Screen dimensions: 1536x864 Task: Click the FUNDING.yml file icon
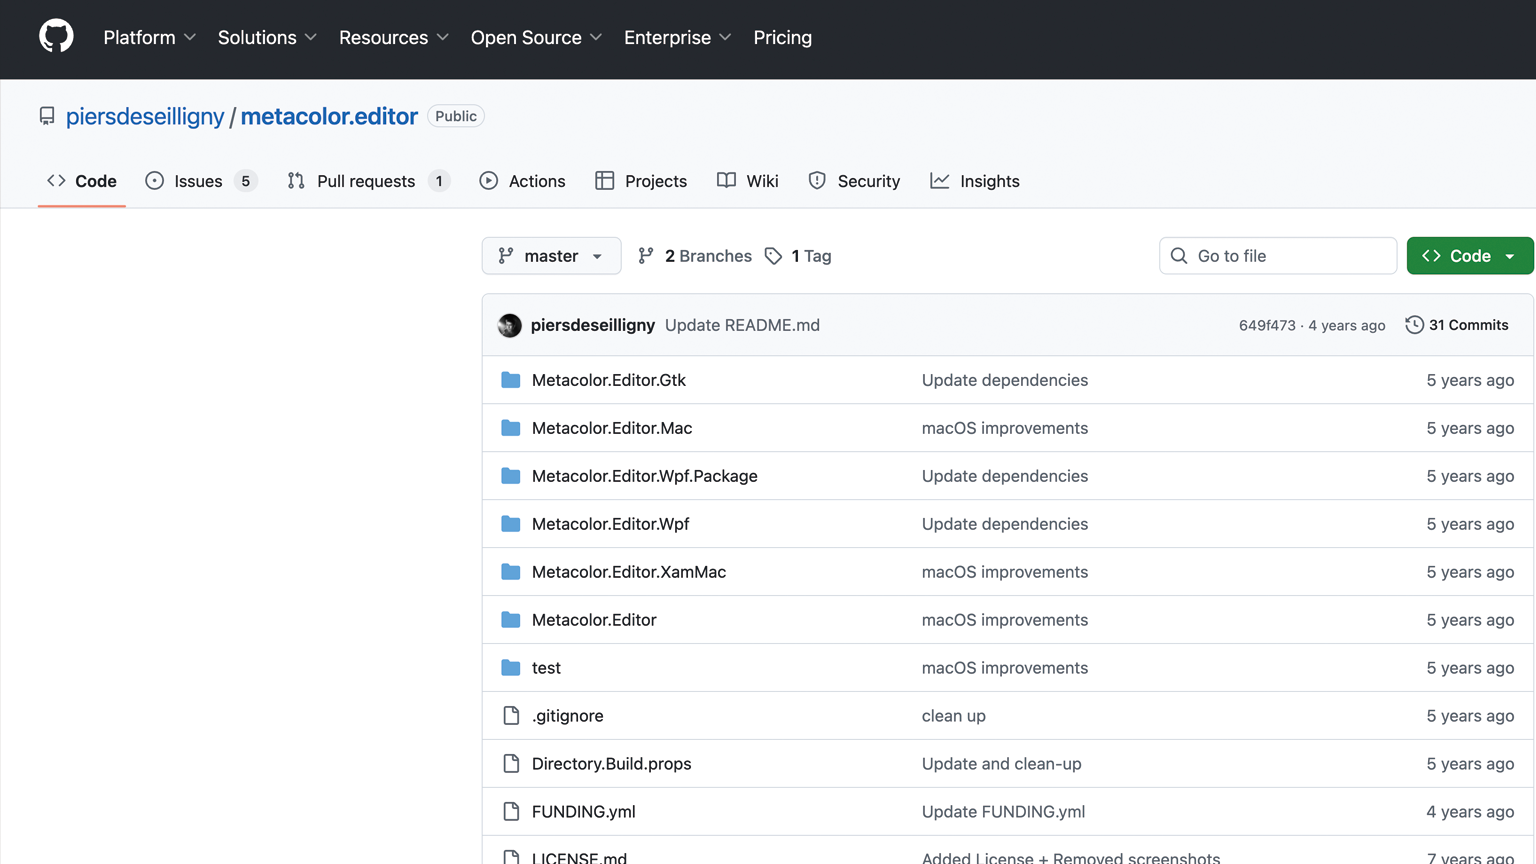tap(511, 812)
